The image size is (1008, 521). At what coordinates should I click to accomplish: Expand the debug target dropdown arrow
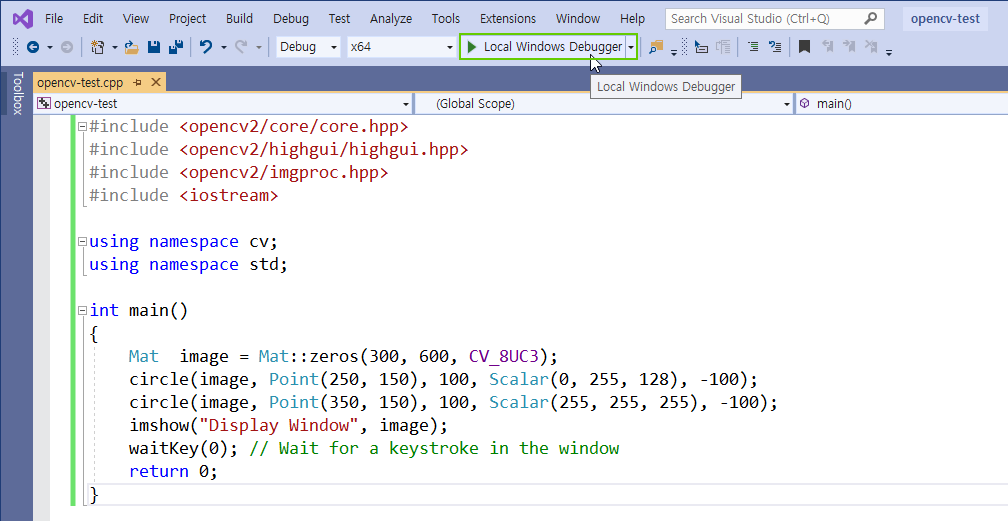pyautogui.click(x=631, y=47)
